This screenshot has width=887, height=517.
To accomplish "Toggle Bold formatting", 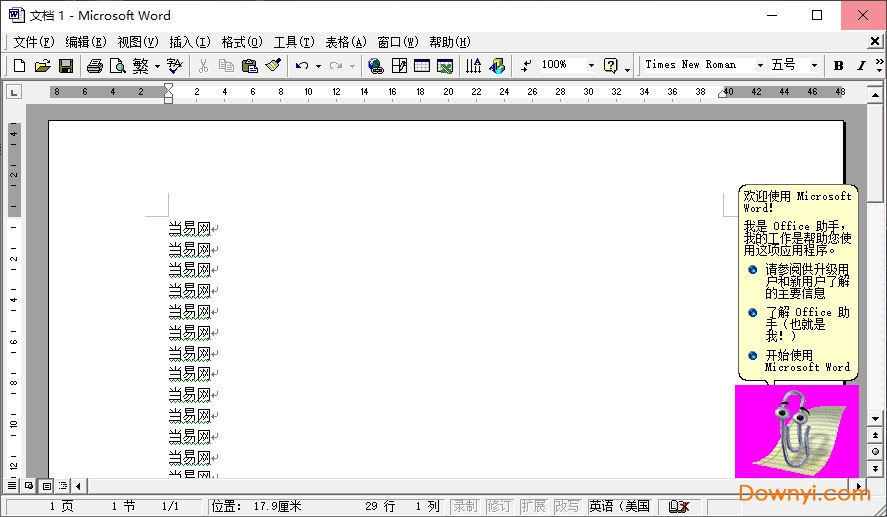I will point(838,66).
